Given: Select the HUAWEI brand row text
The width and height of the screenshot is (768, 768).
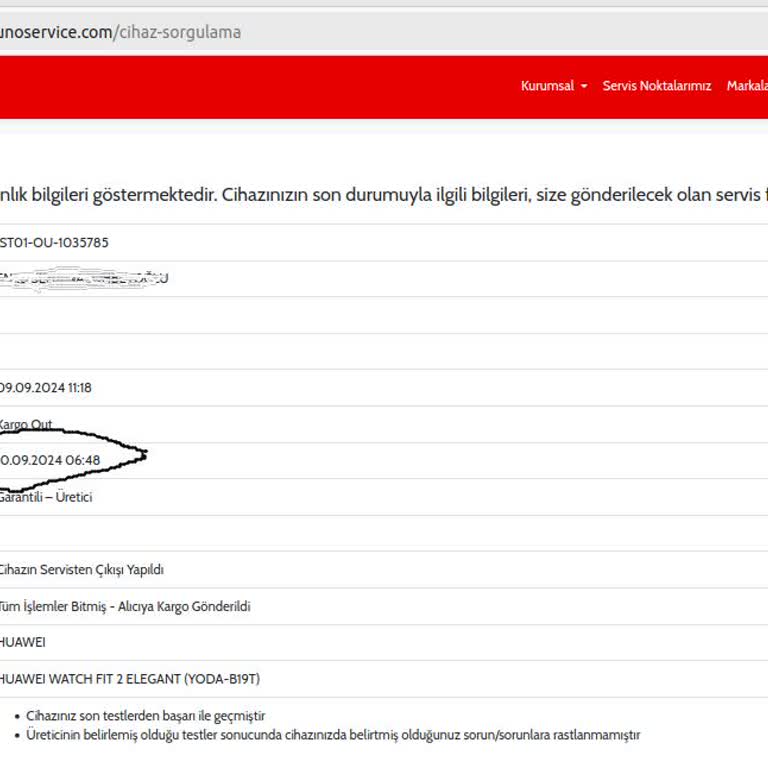Looking at the screenshot, I should pos(23,642).
